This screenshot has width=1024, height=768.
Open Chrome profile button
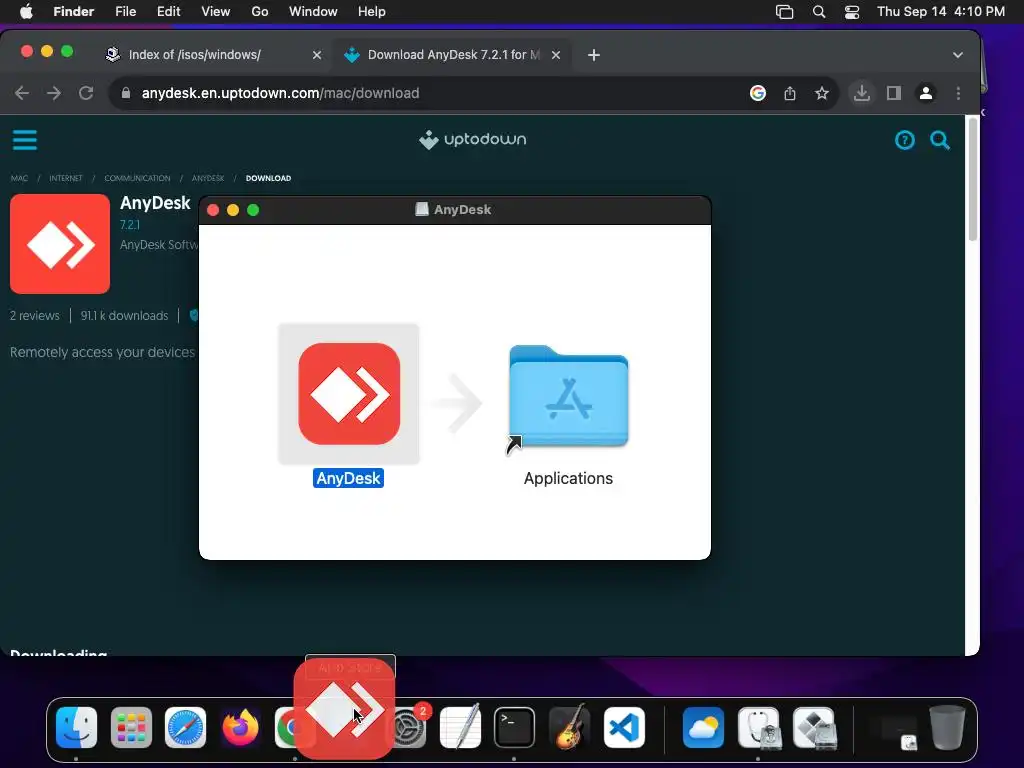click(925, 93)
